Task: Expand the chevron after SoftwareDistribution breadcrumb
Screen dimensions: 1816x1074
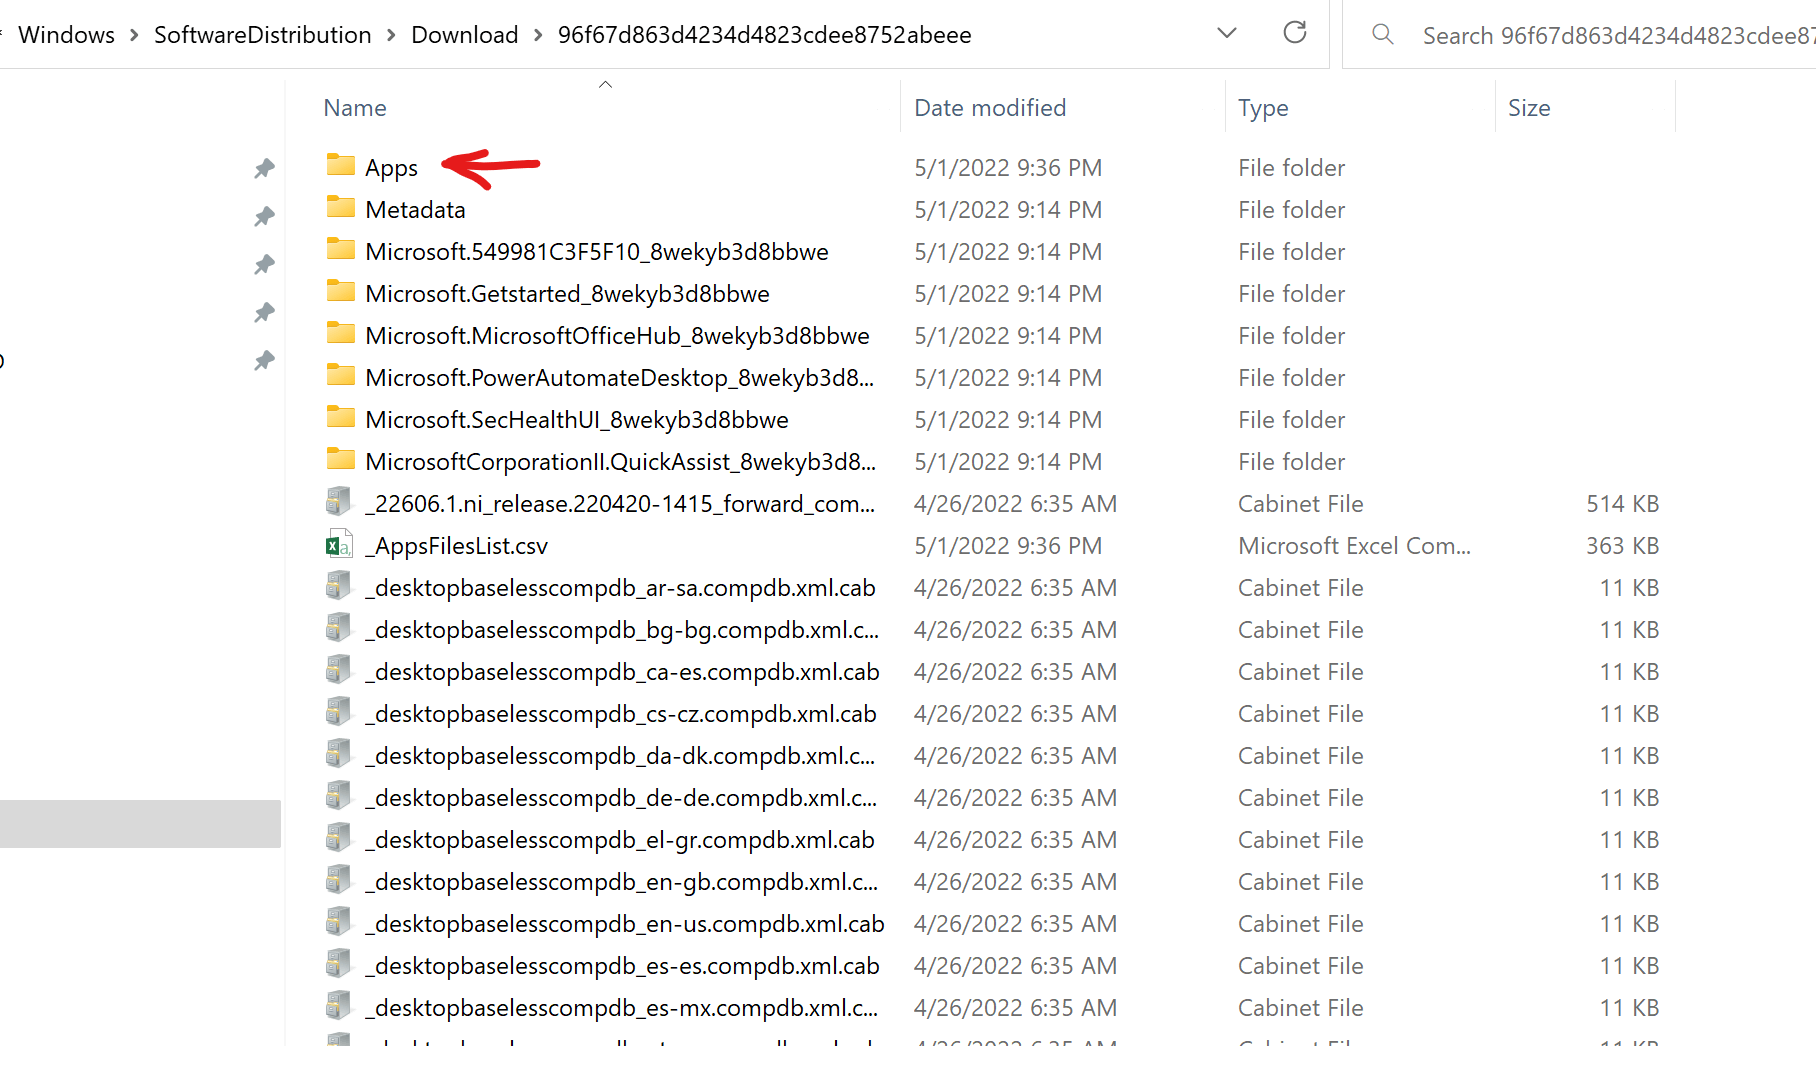Action: coord(391,35)
